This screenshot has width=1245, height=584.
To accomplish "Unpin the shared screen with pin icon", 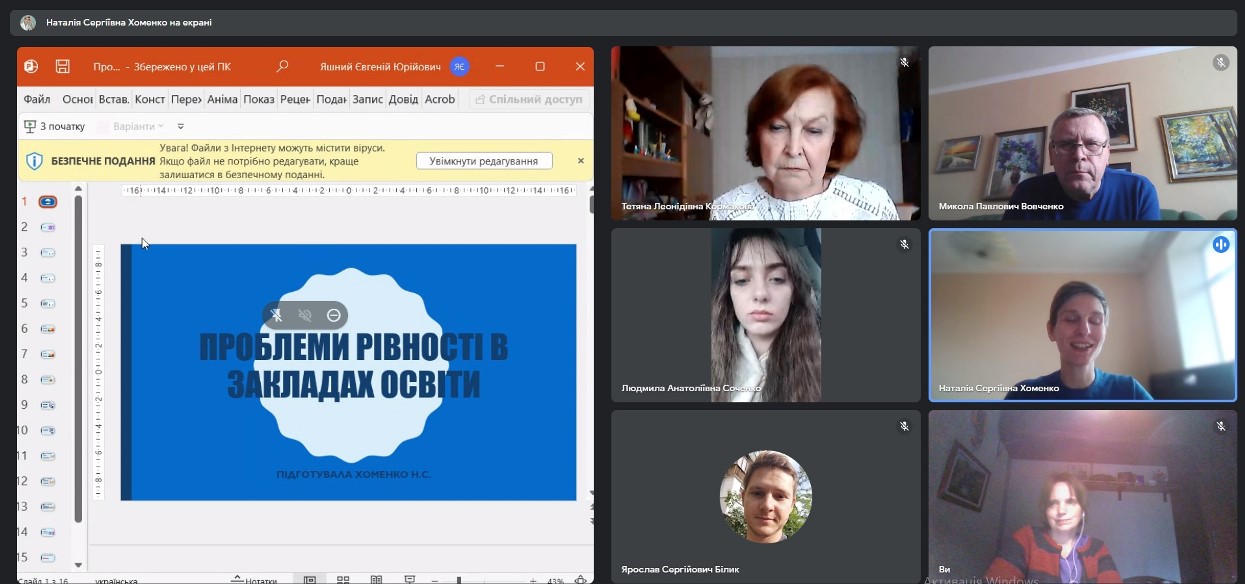I will coord(276,315).
